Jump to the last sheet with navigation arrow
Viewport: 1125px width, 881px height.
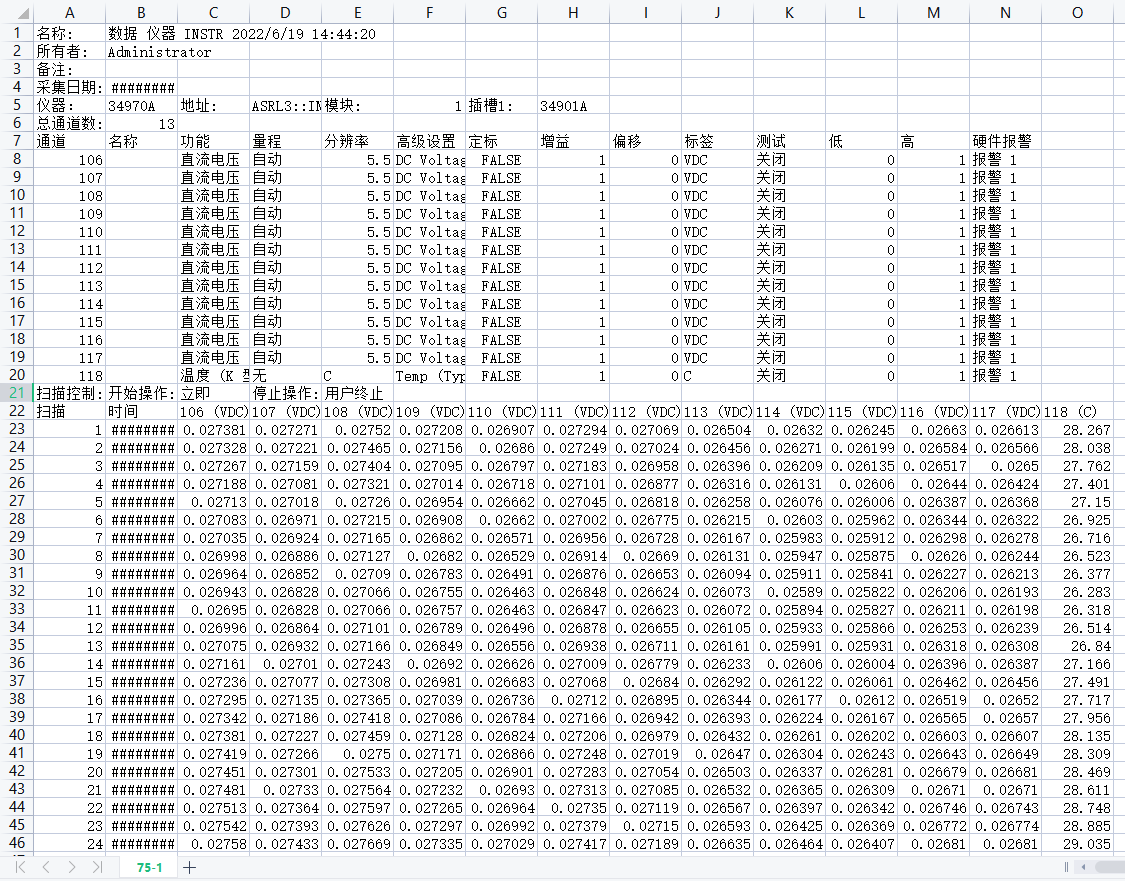click(97, 867)
